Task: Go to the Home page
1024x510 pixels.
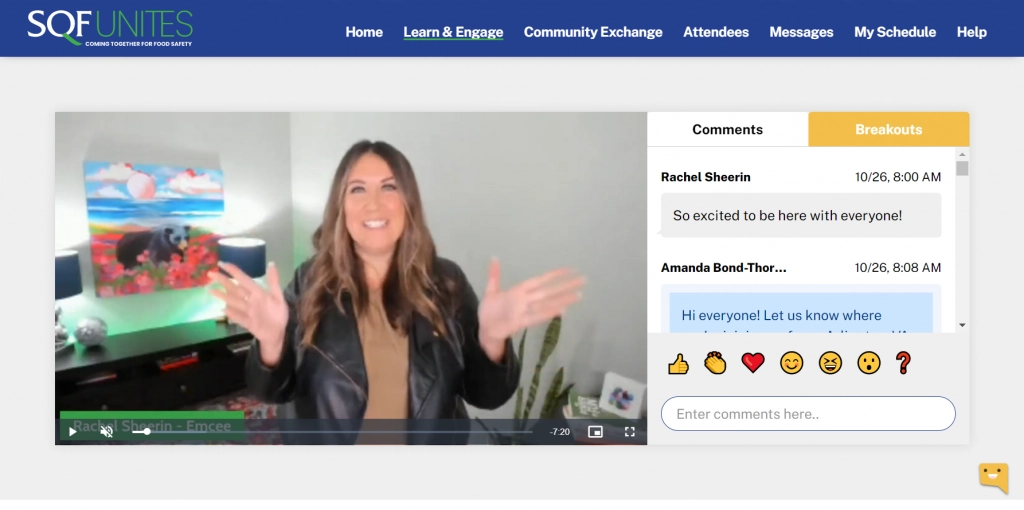Action: coord(364,32)
